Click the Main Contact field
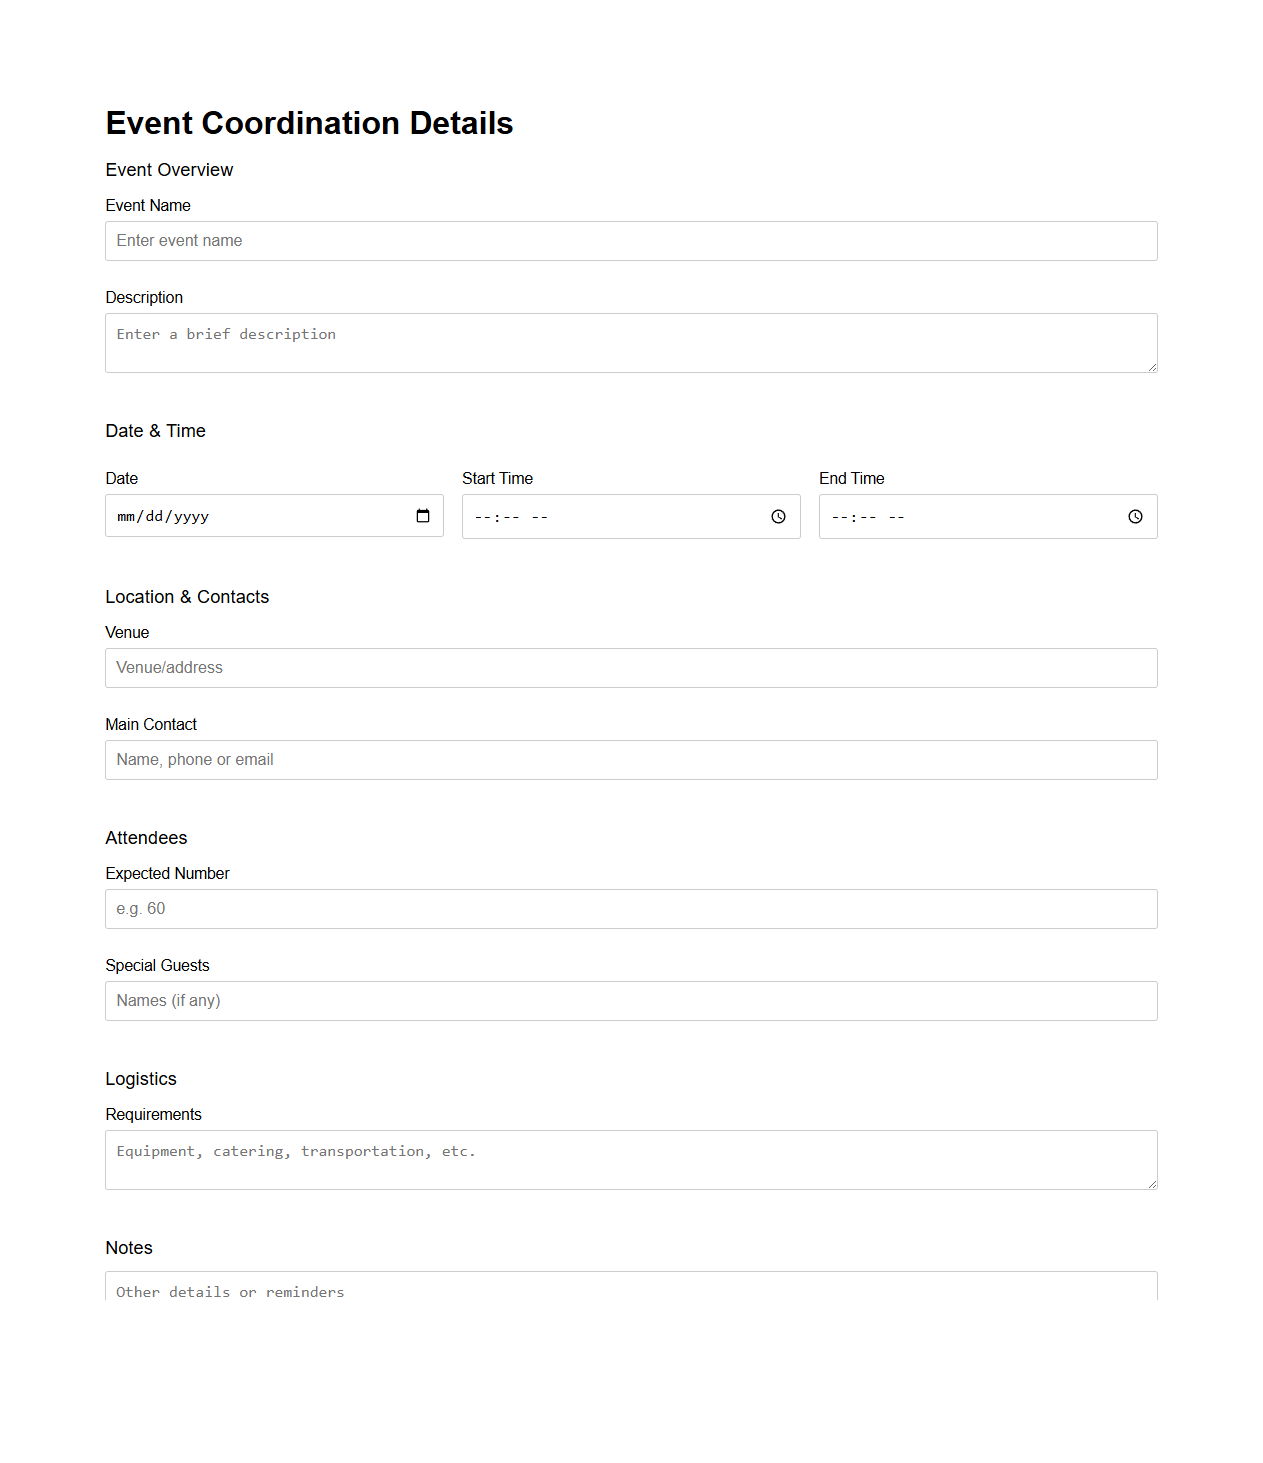 pos(630,760)
